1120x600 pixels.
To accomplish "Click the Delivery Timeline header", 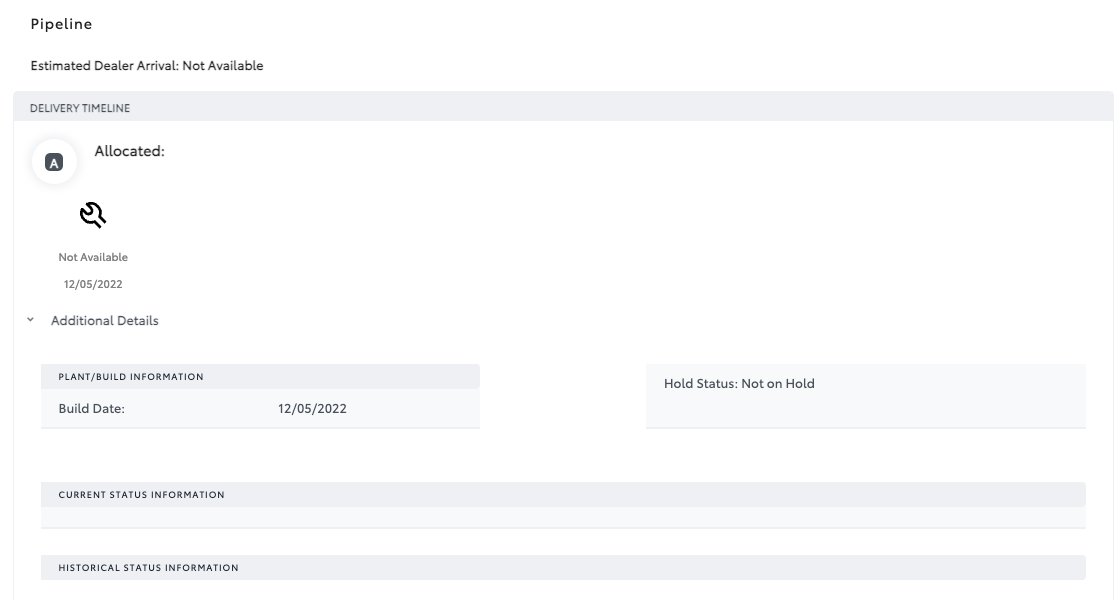I will (80, 107).
